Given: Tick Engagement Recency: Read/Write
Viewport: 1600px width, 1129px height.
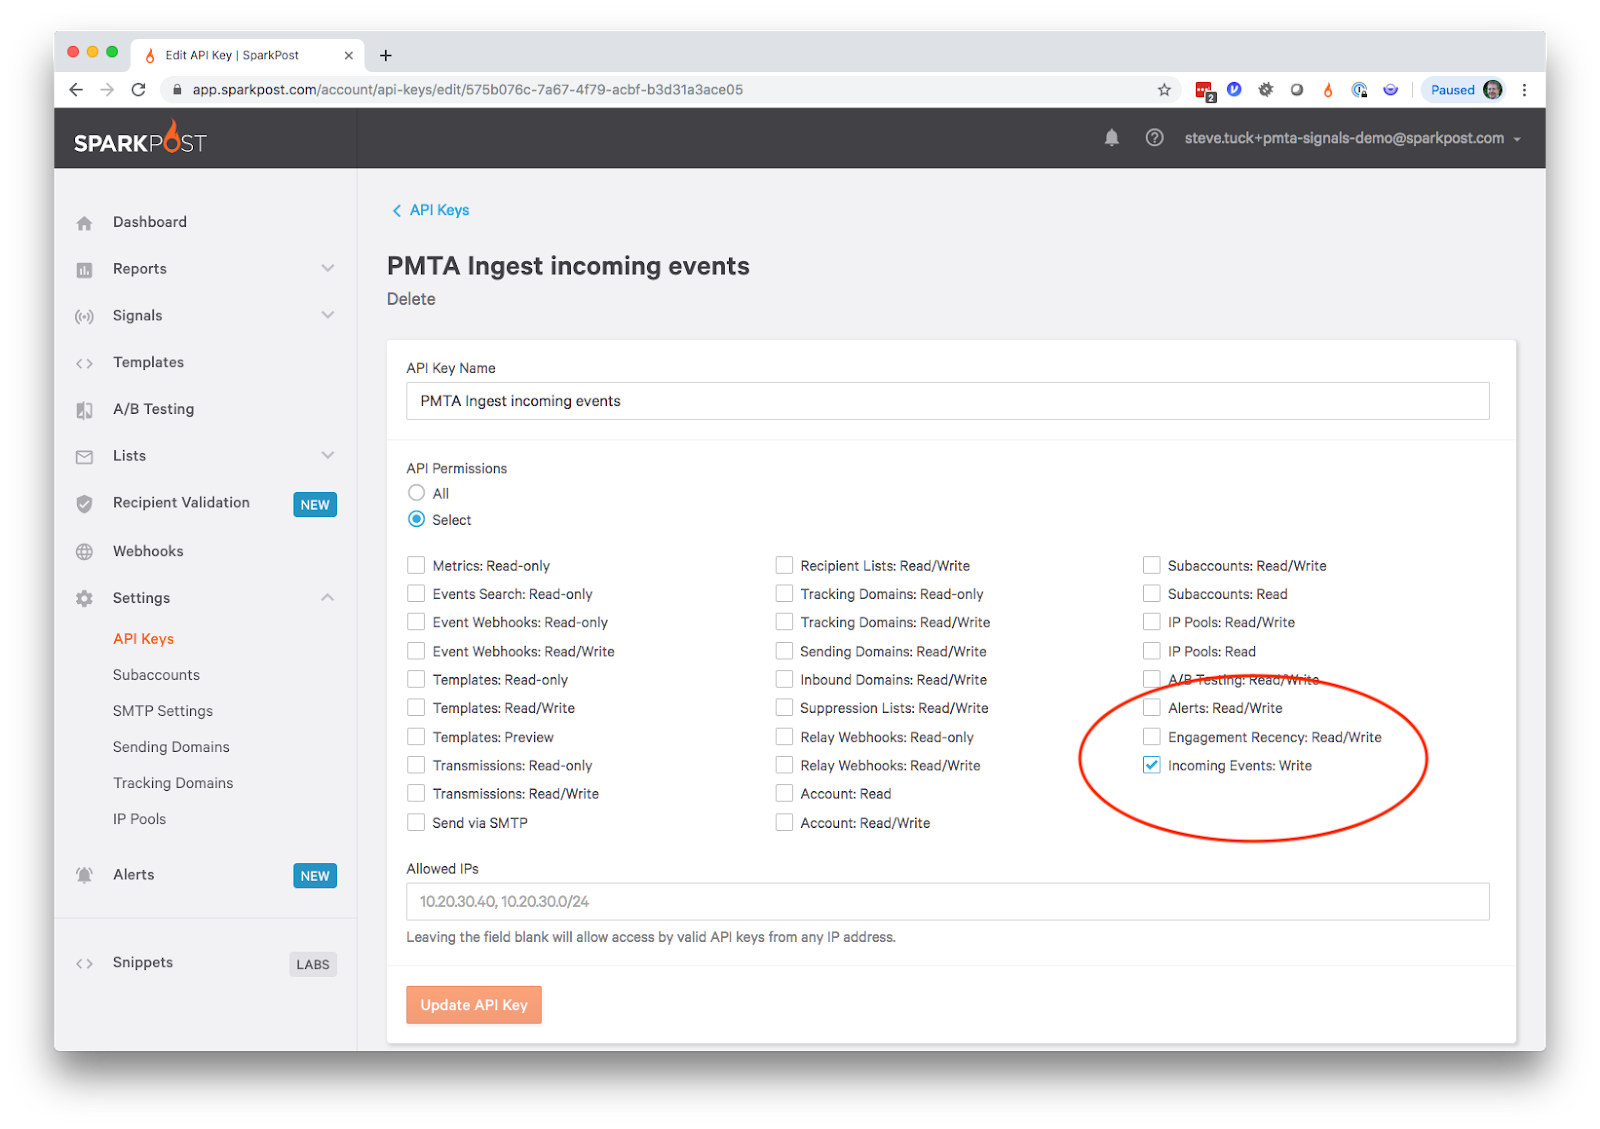Looking at the screenshot, I should coord(1152,737).
